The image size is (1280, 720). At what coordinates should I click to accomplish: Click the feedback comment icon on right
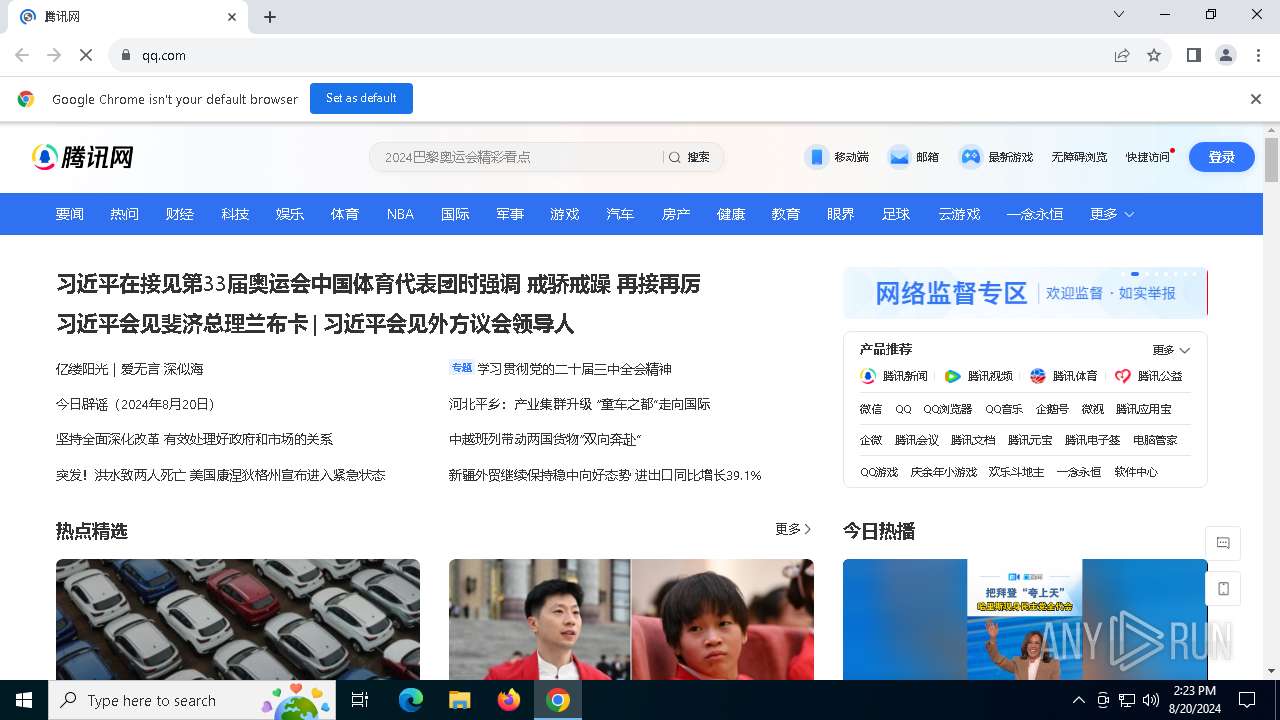[x=1223, y=543]
